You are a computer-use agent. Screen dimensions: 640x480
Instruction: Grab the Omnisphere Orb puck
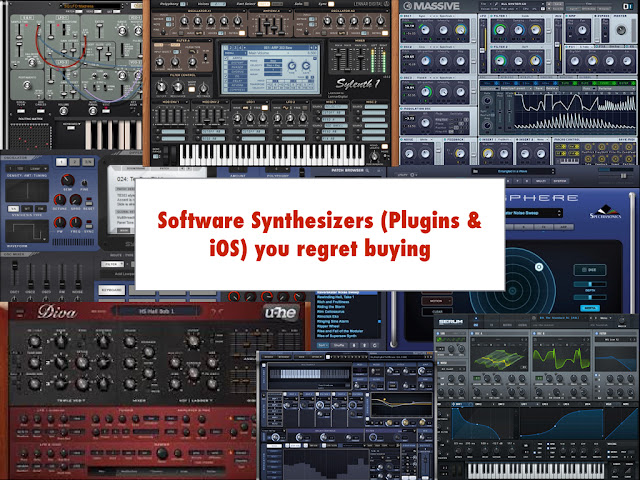click(x=539, y=267)
